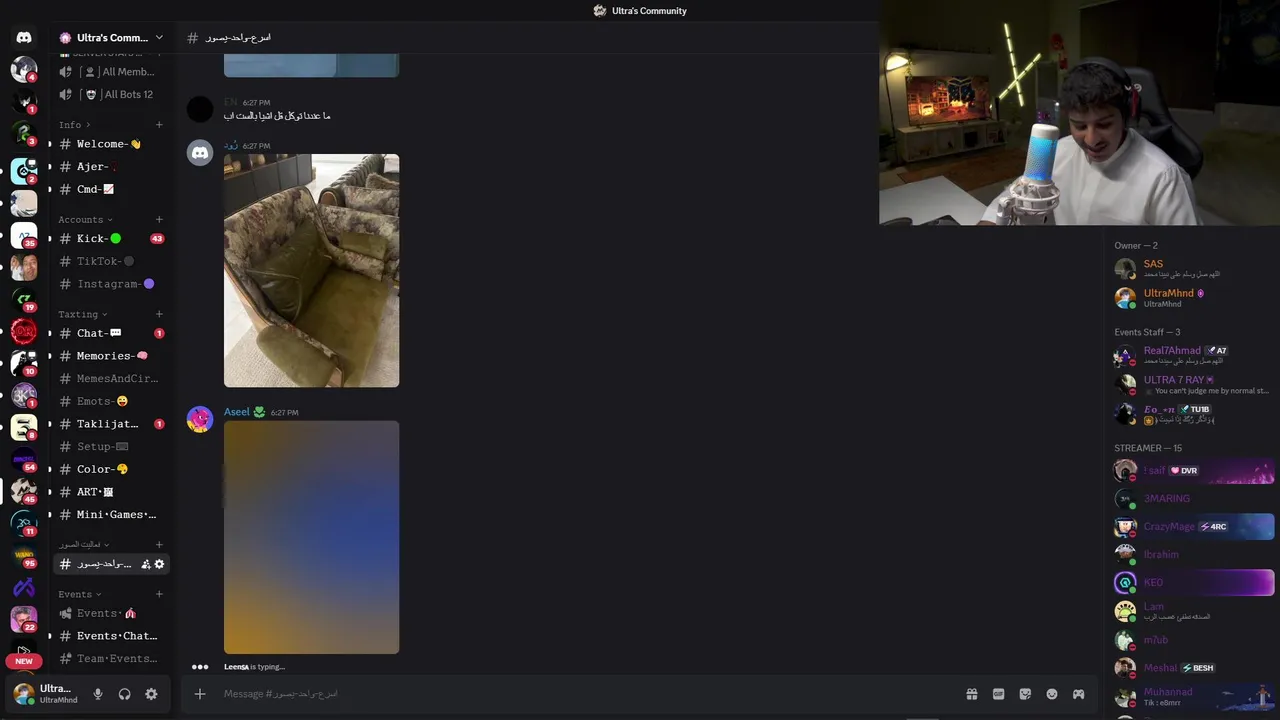The width and height of the screenshot is (1280, 720).
Task: Open the Events announcement channel
Action: 111,613
